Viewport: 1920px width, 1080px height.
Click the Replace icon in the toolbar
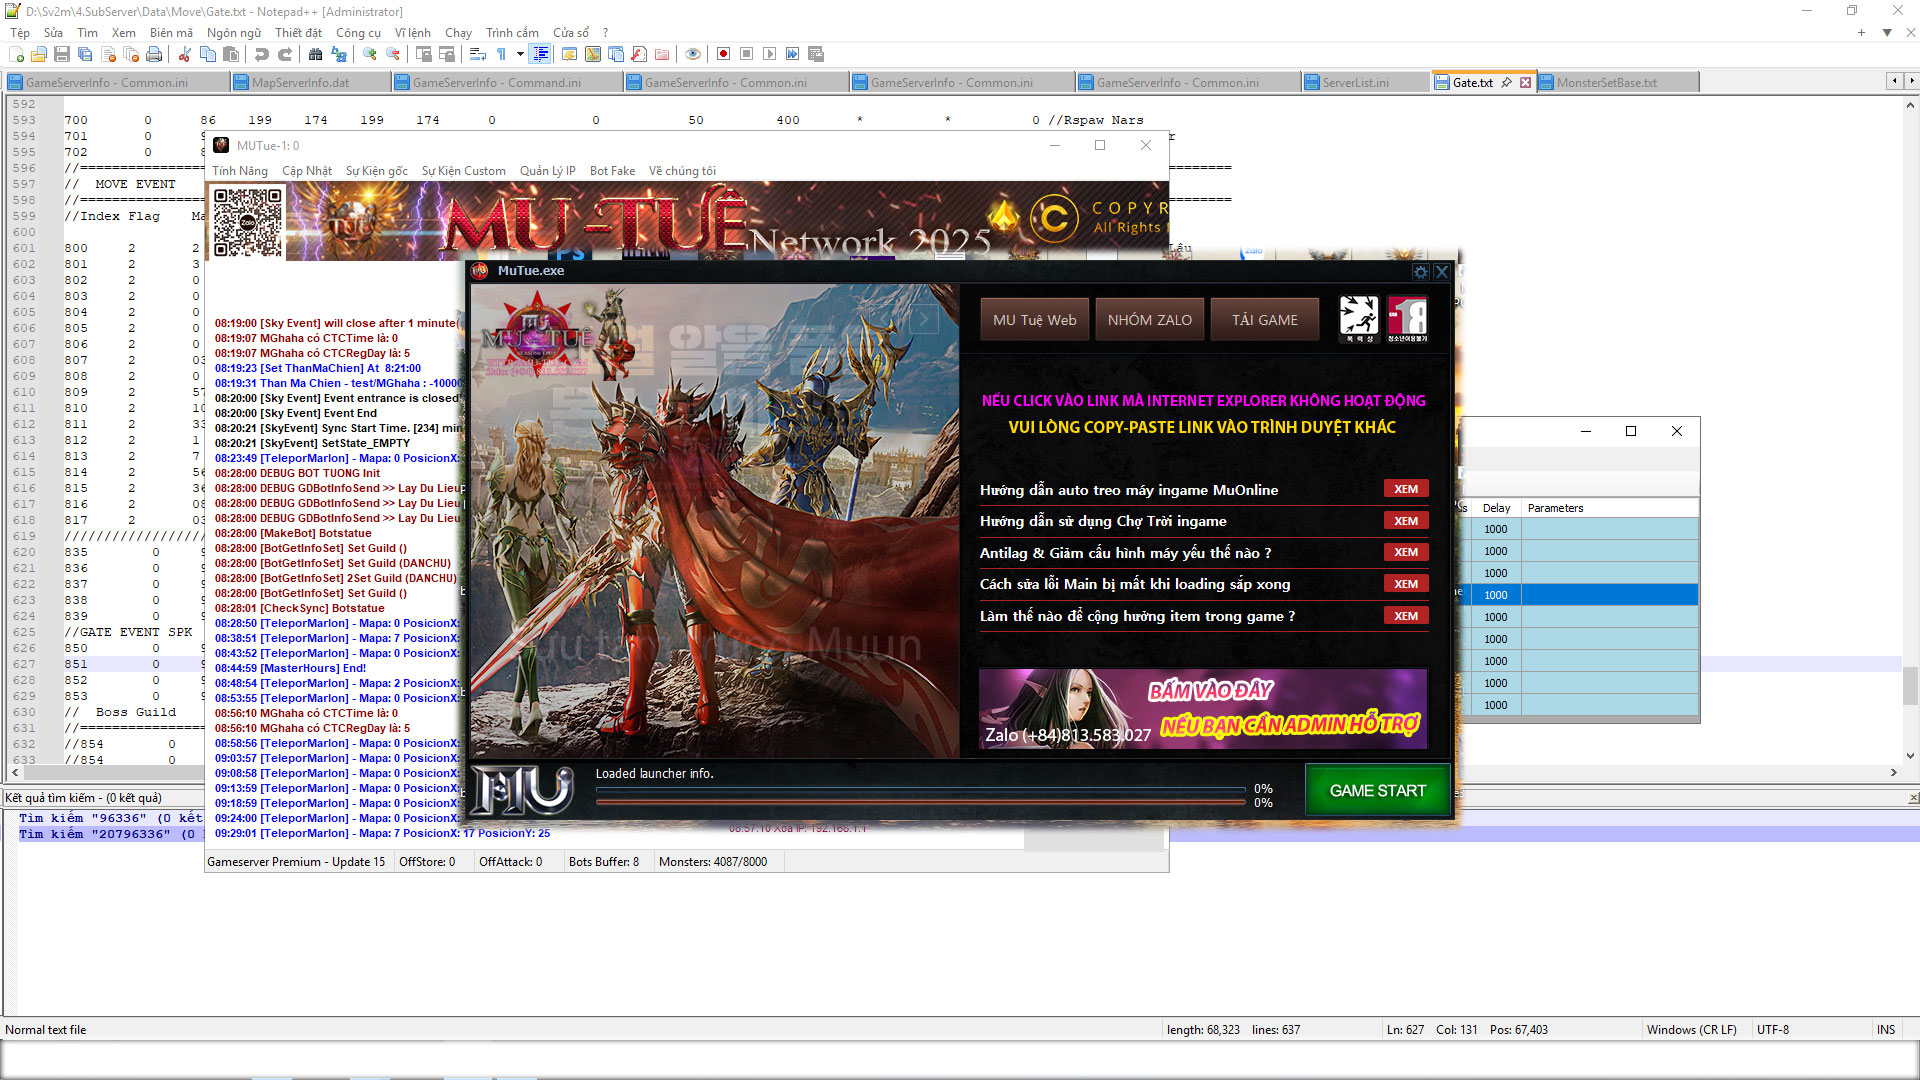[339, 54]
